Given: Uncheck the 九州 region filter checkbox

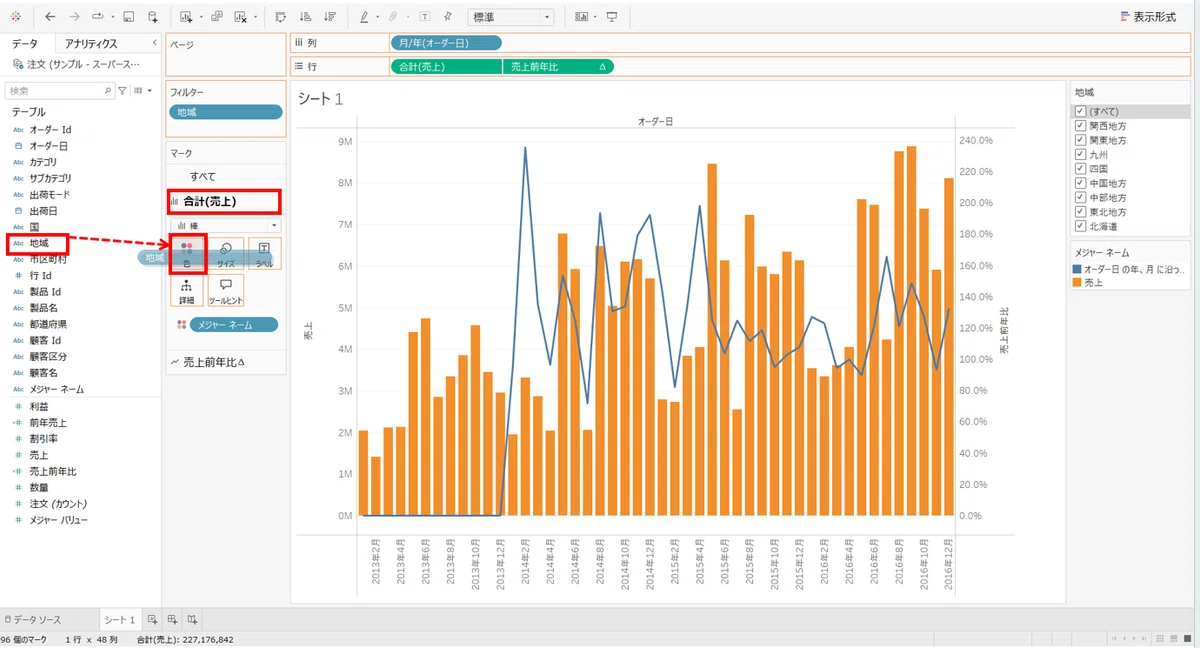Looking at the screenshot, I should click(x=1080, y=155).
